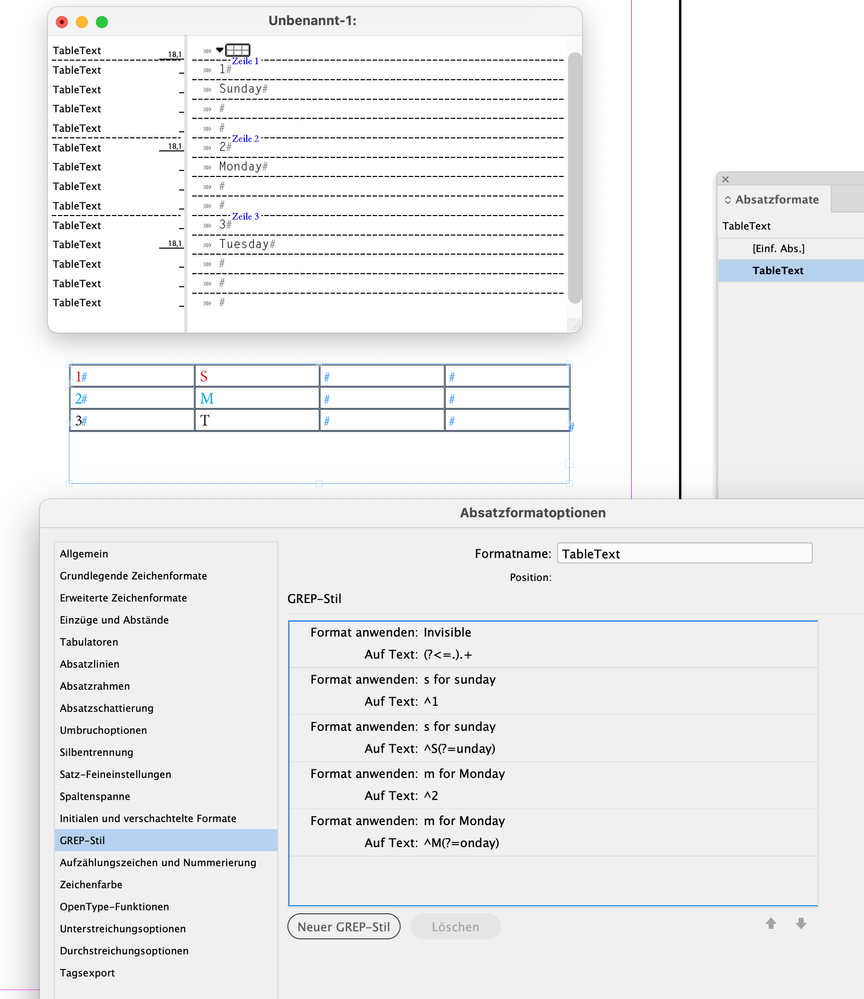
Task: Click table cell containing red 1
Action: 132,377
